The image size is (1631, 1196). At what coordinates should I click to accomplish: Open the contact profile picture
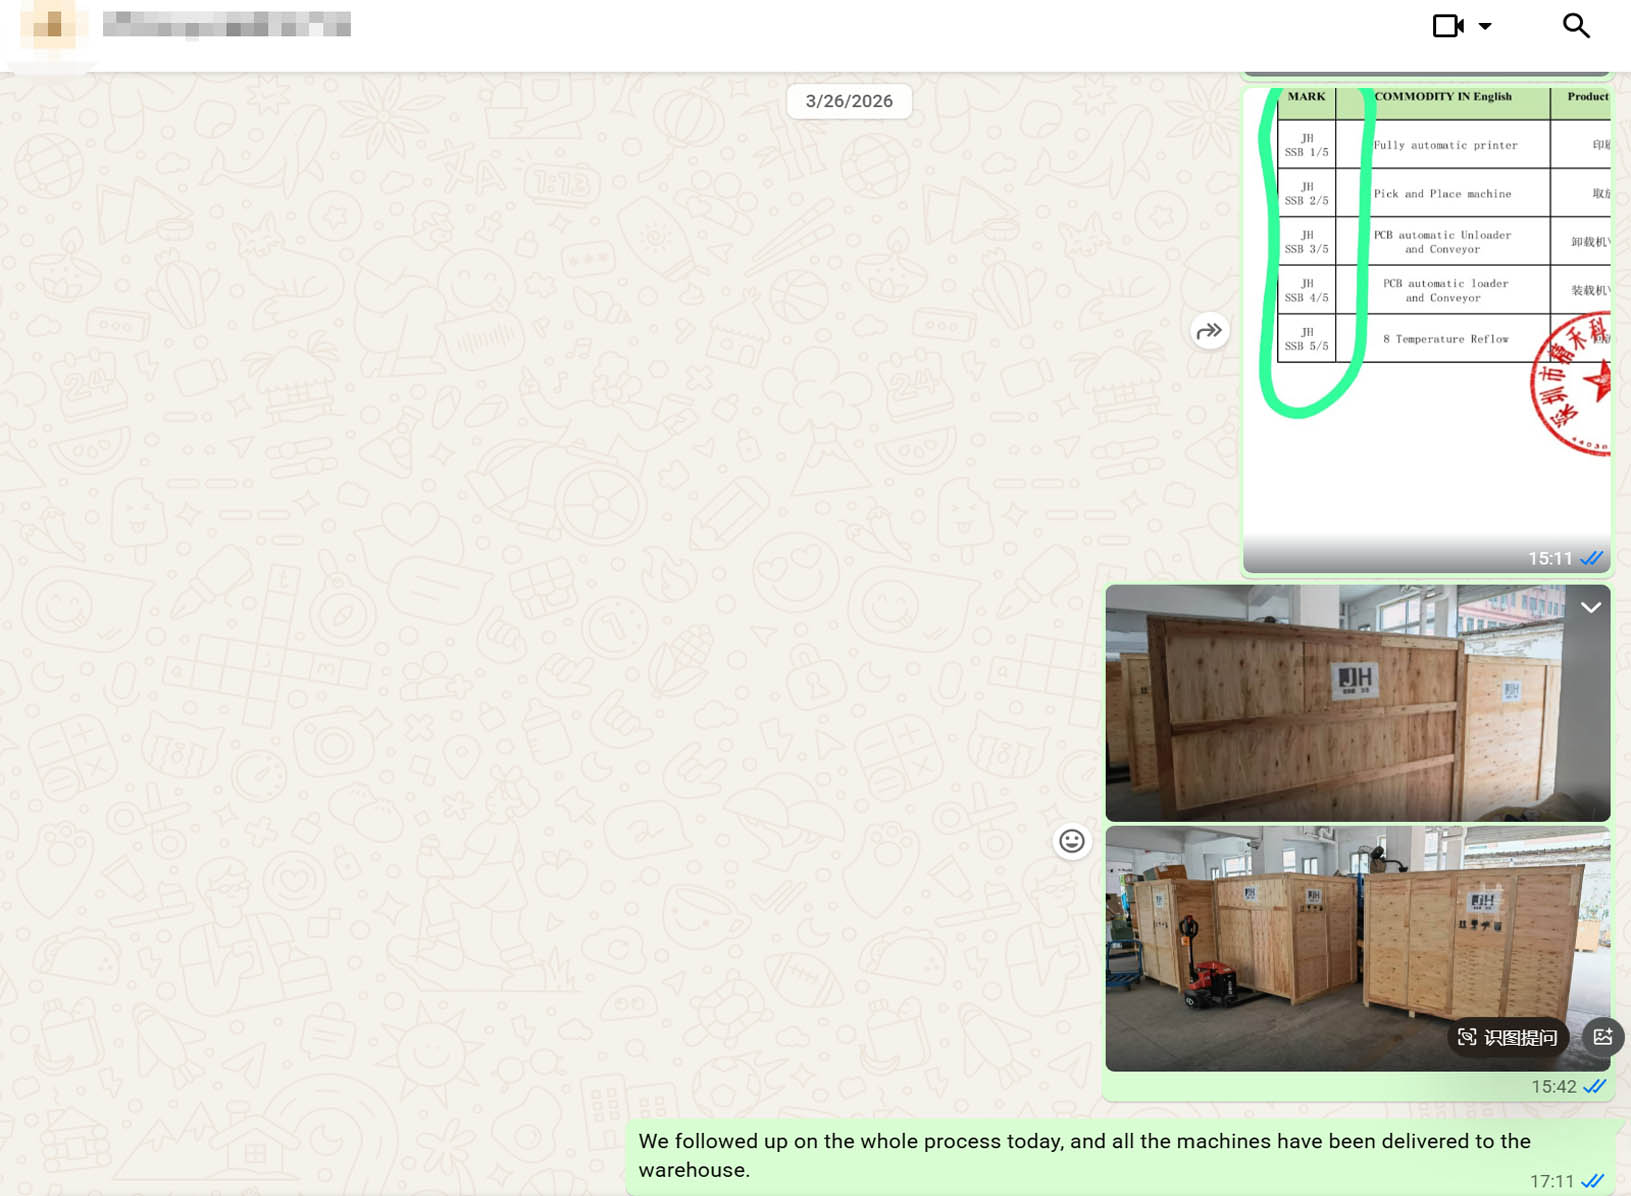click(53, 26)
